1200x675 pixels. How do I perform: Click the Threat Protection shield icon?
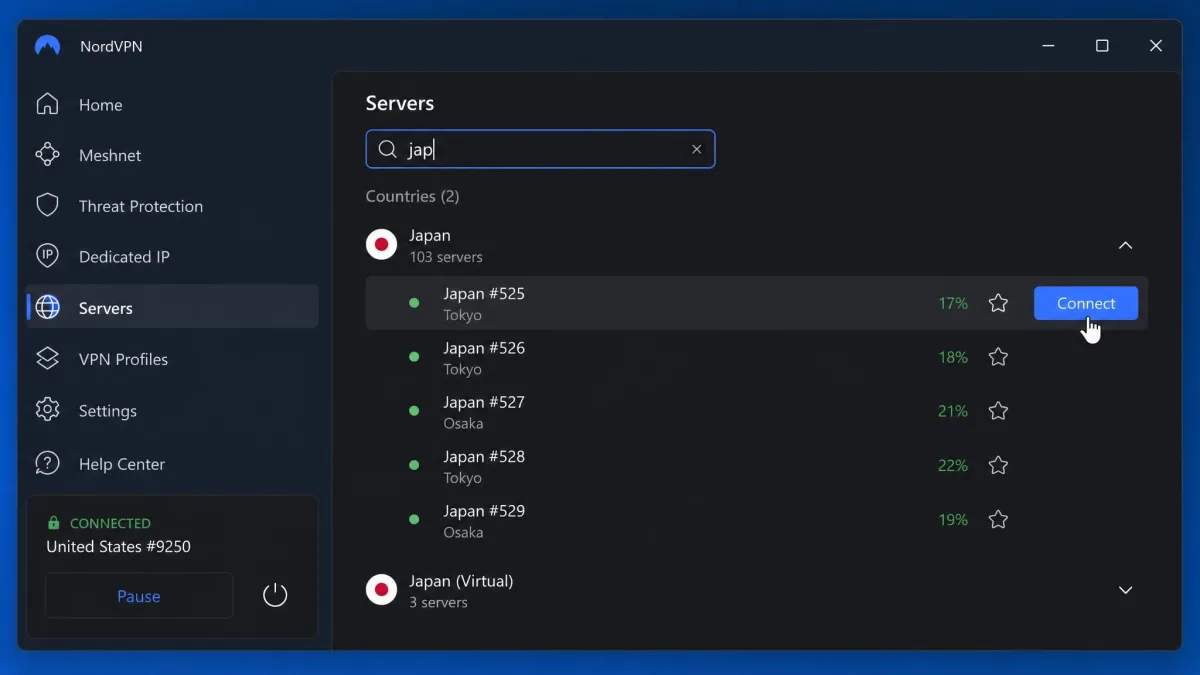[47, 205]
